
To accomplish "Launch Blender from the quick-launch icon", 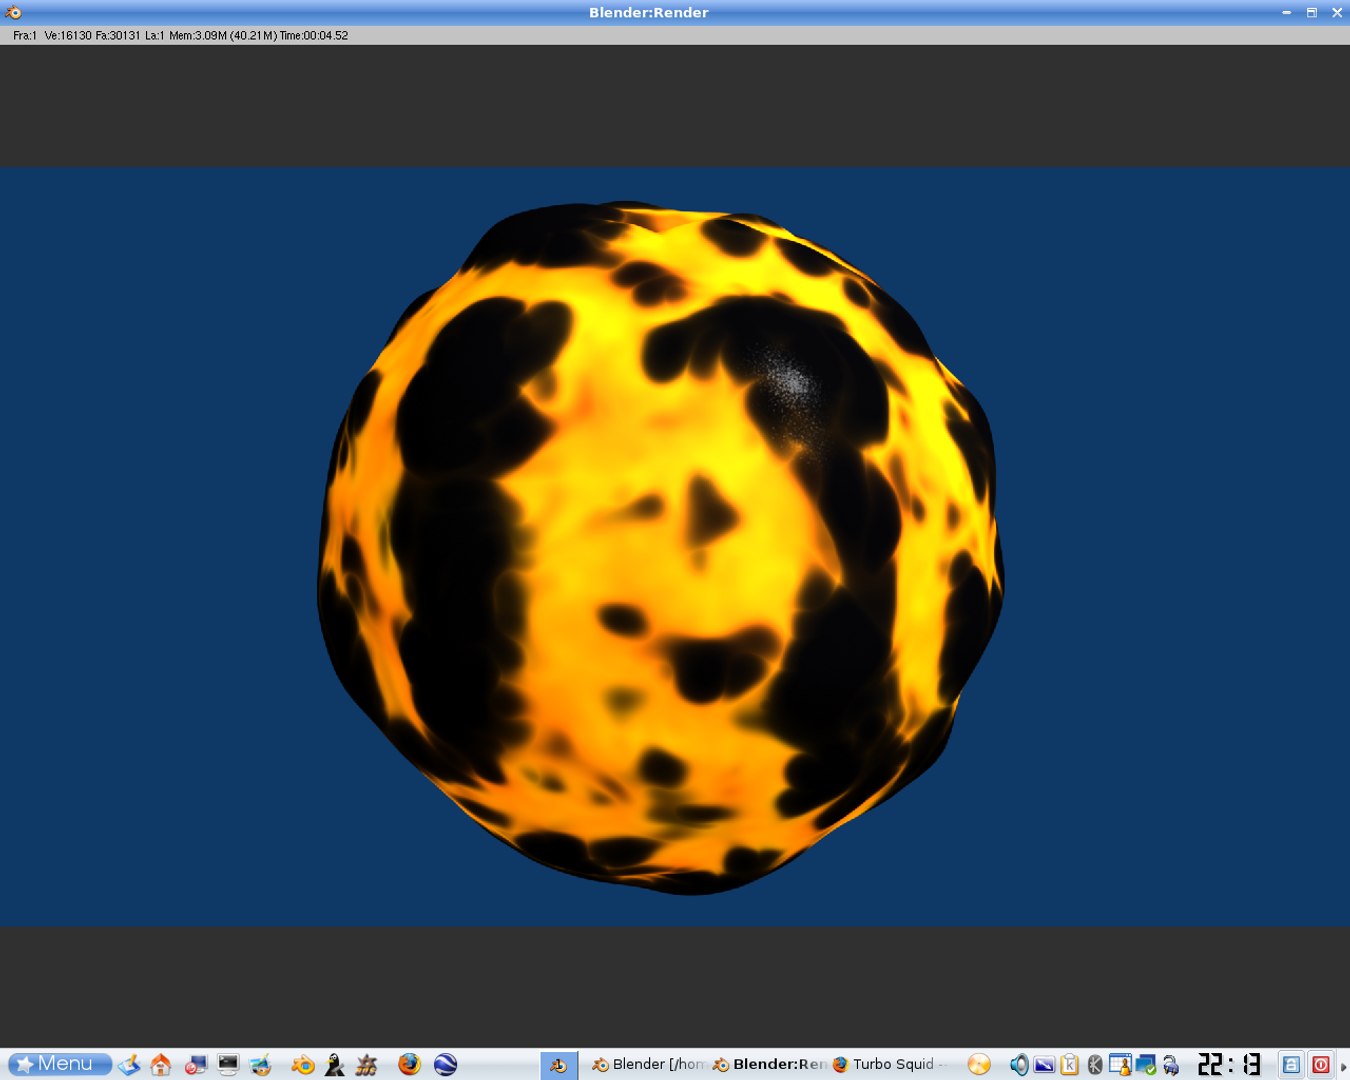I will [303, 1065].
